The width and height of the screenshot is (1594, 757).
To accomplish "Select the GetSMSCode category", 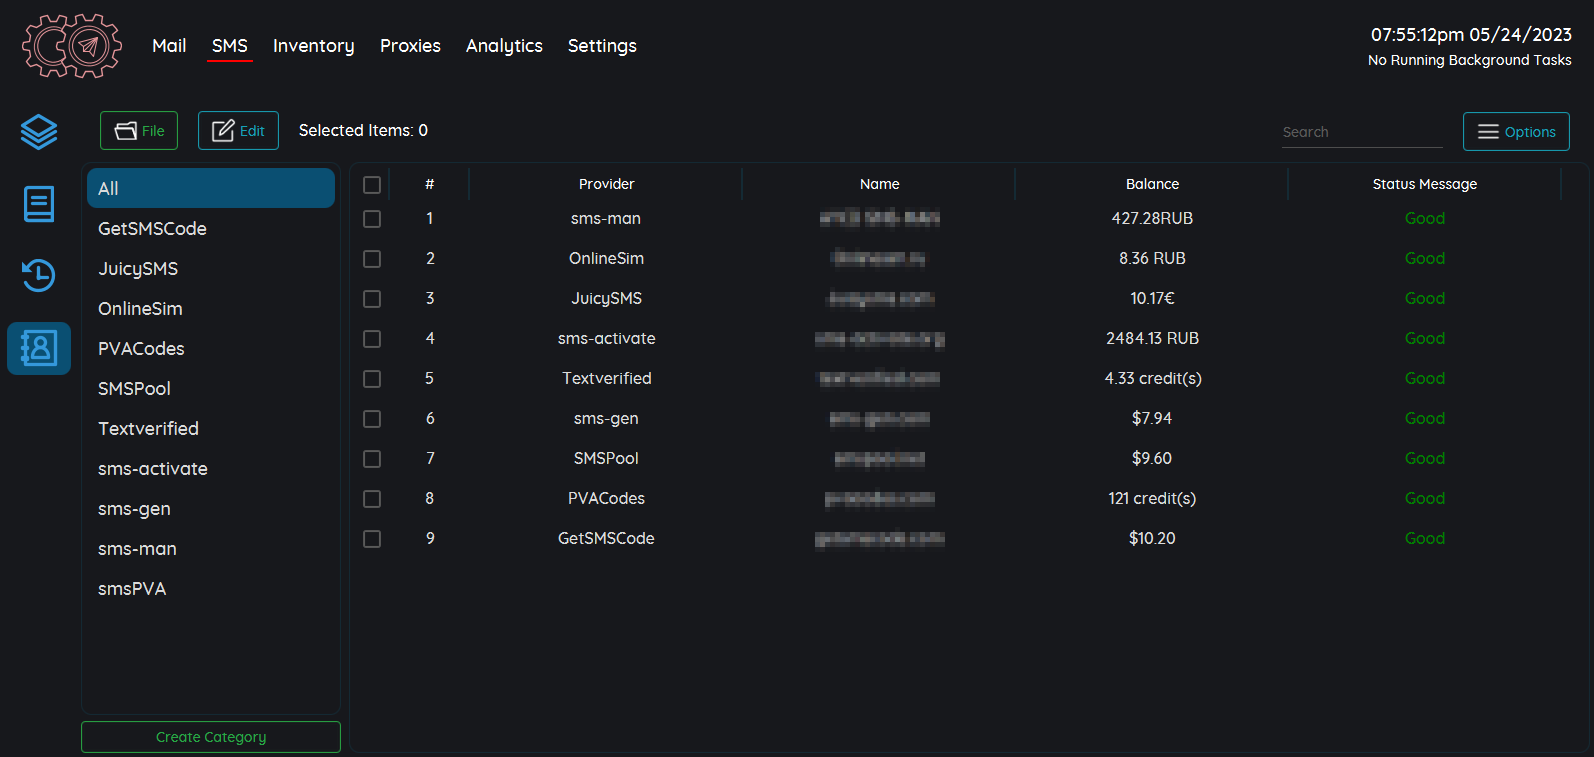I will point(211,228).
